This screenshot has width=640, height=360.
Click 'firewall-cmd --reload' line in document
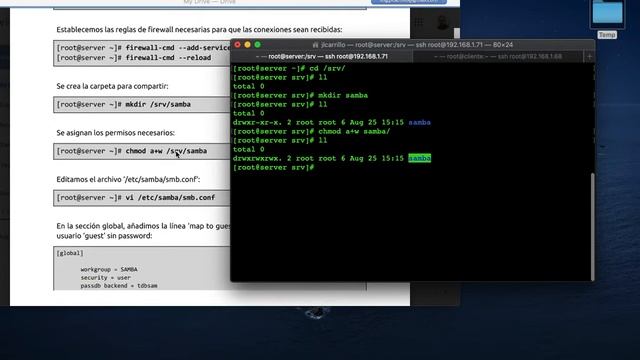click(134, 58)
